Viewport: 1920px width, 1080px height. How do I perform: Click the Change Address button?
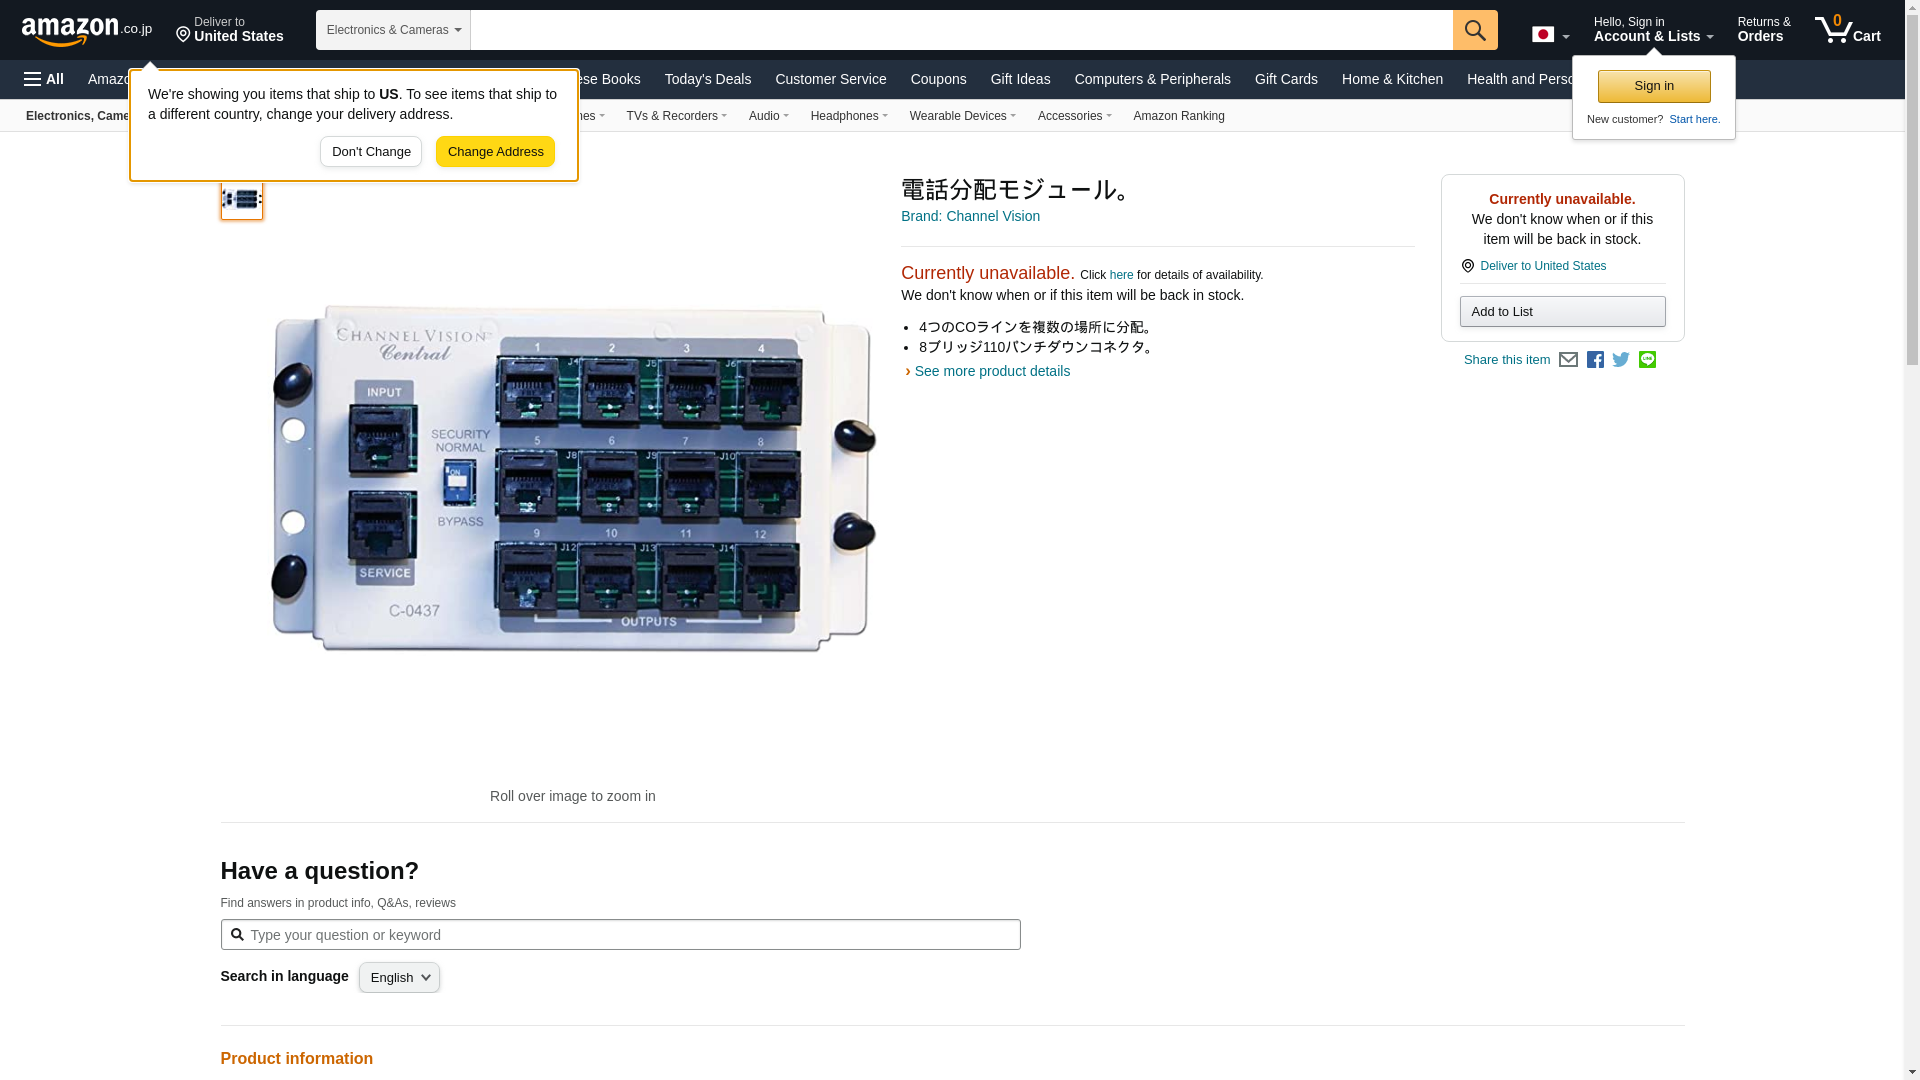[495, 152]
